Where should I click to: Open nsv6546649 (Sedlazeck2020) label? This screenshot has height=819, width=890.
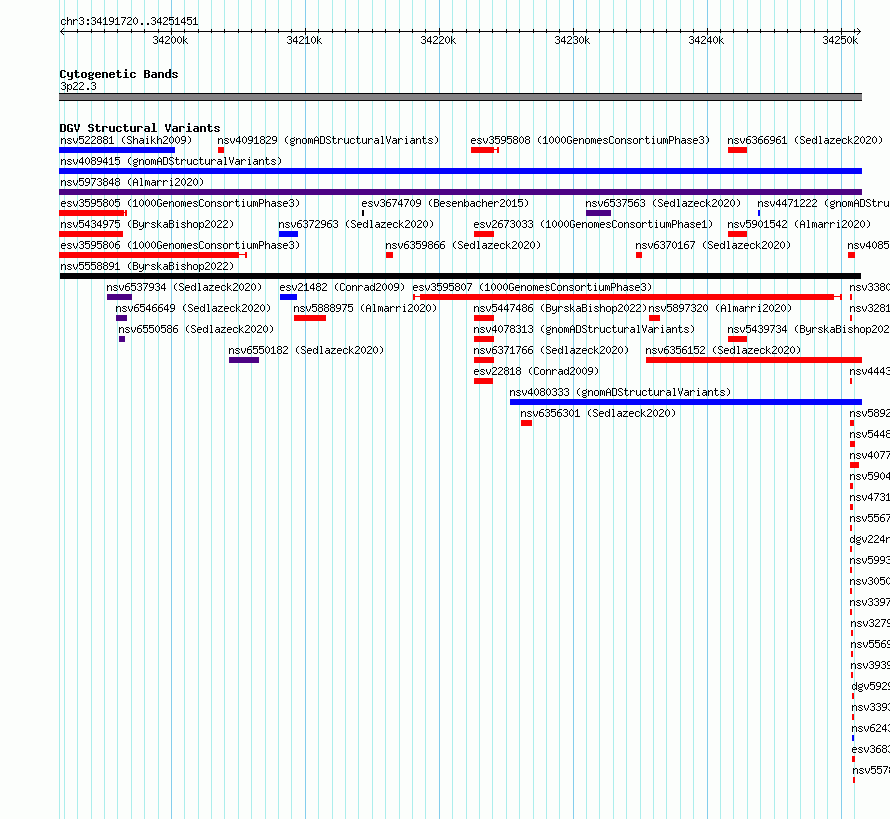194,308
